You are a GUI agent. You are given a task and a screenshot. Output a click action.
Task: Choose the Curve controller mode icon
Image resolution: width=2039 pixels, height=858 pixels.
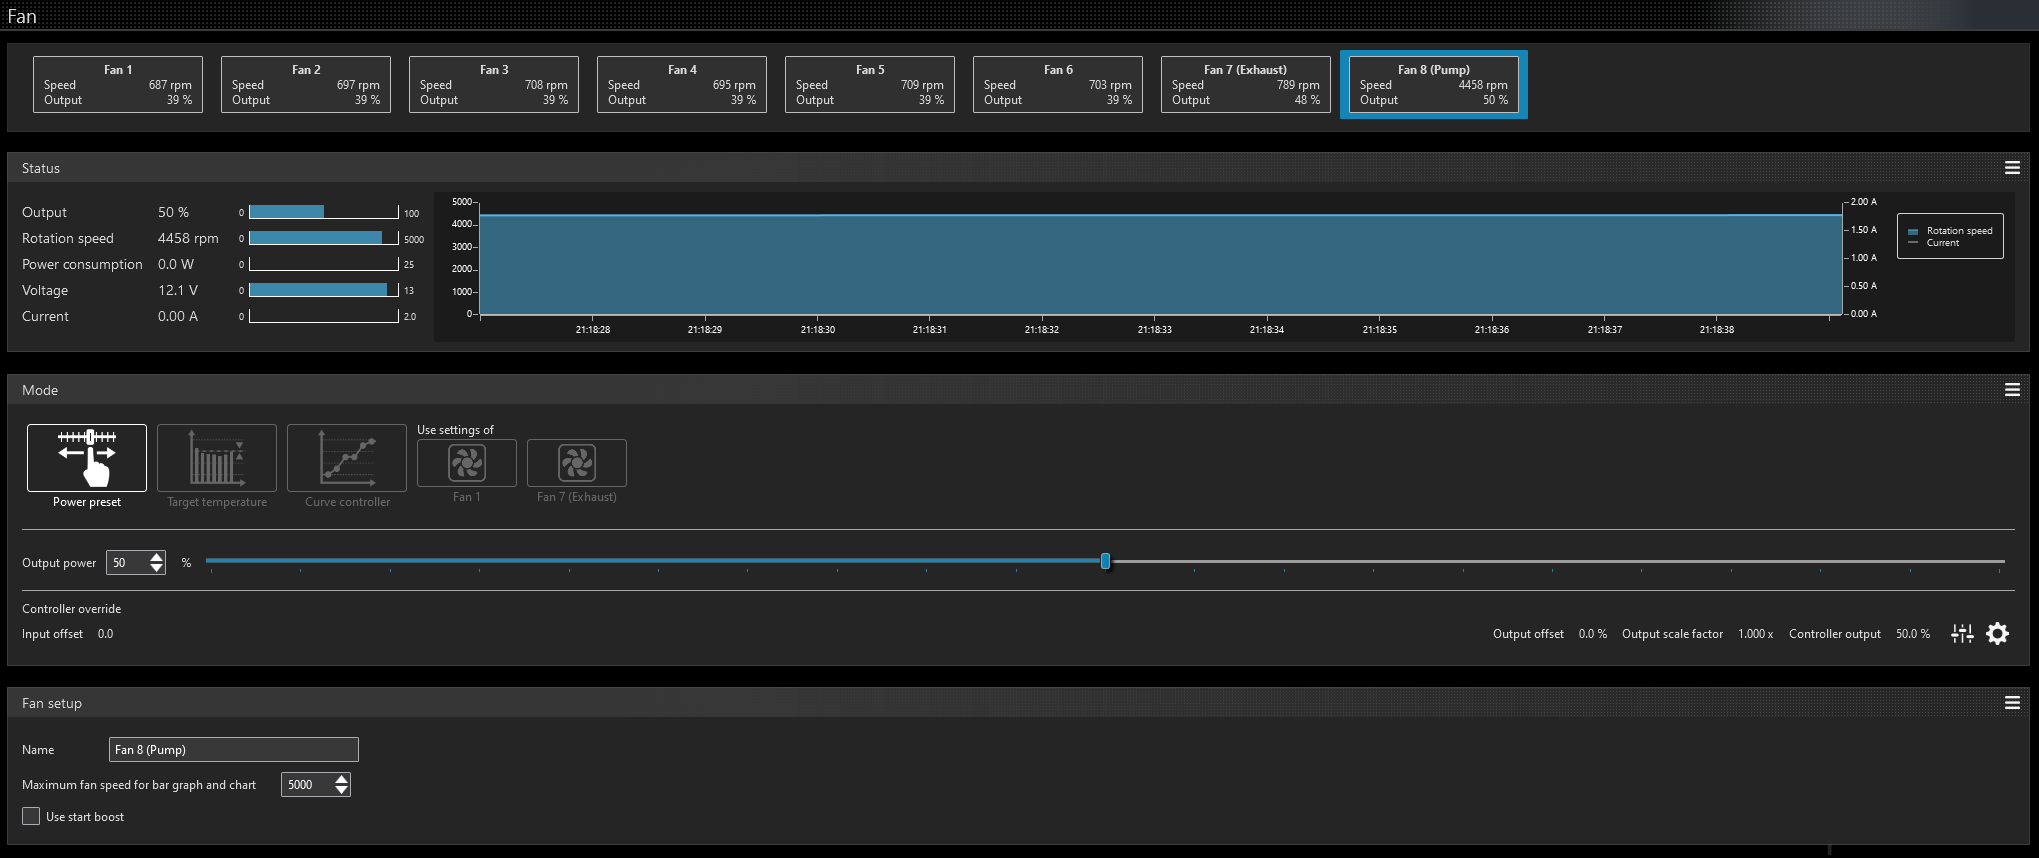click(347, 458)
